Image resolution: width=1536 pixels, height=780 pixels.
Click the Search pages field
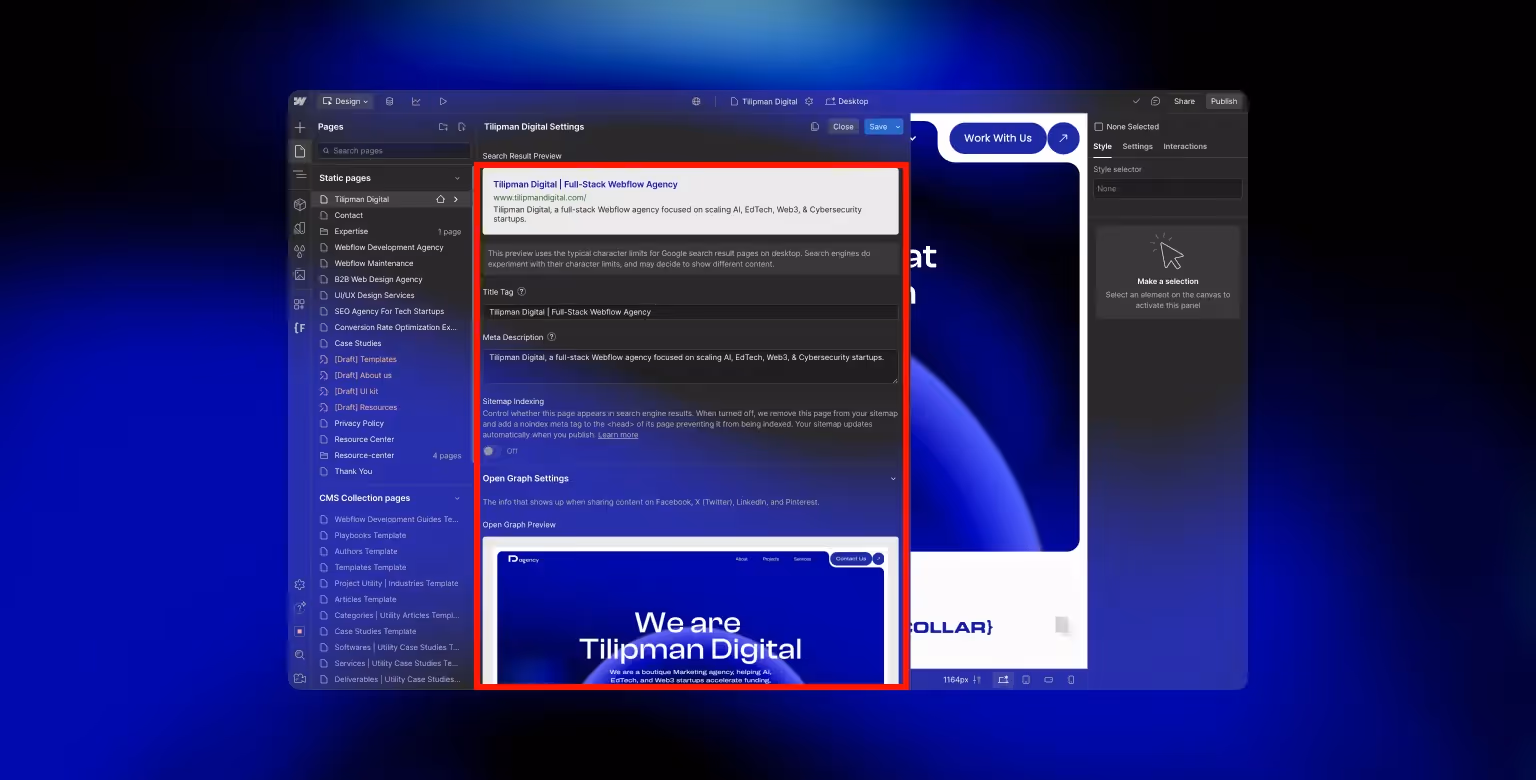[393, 151]
